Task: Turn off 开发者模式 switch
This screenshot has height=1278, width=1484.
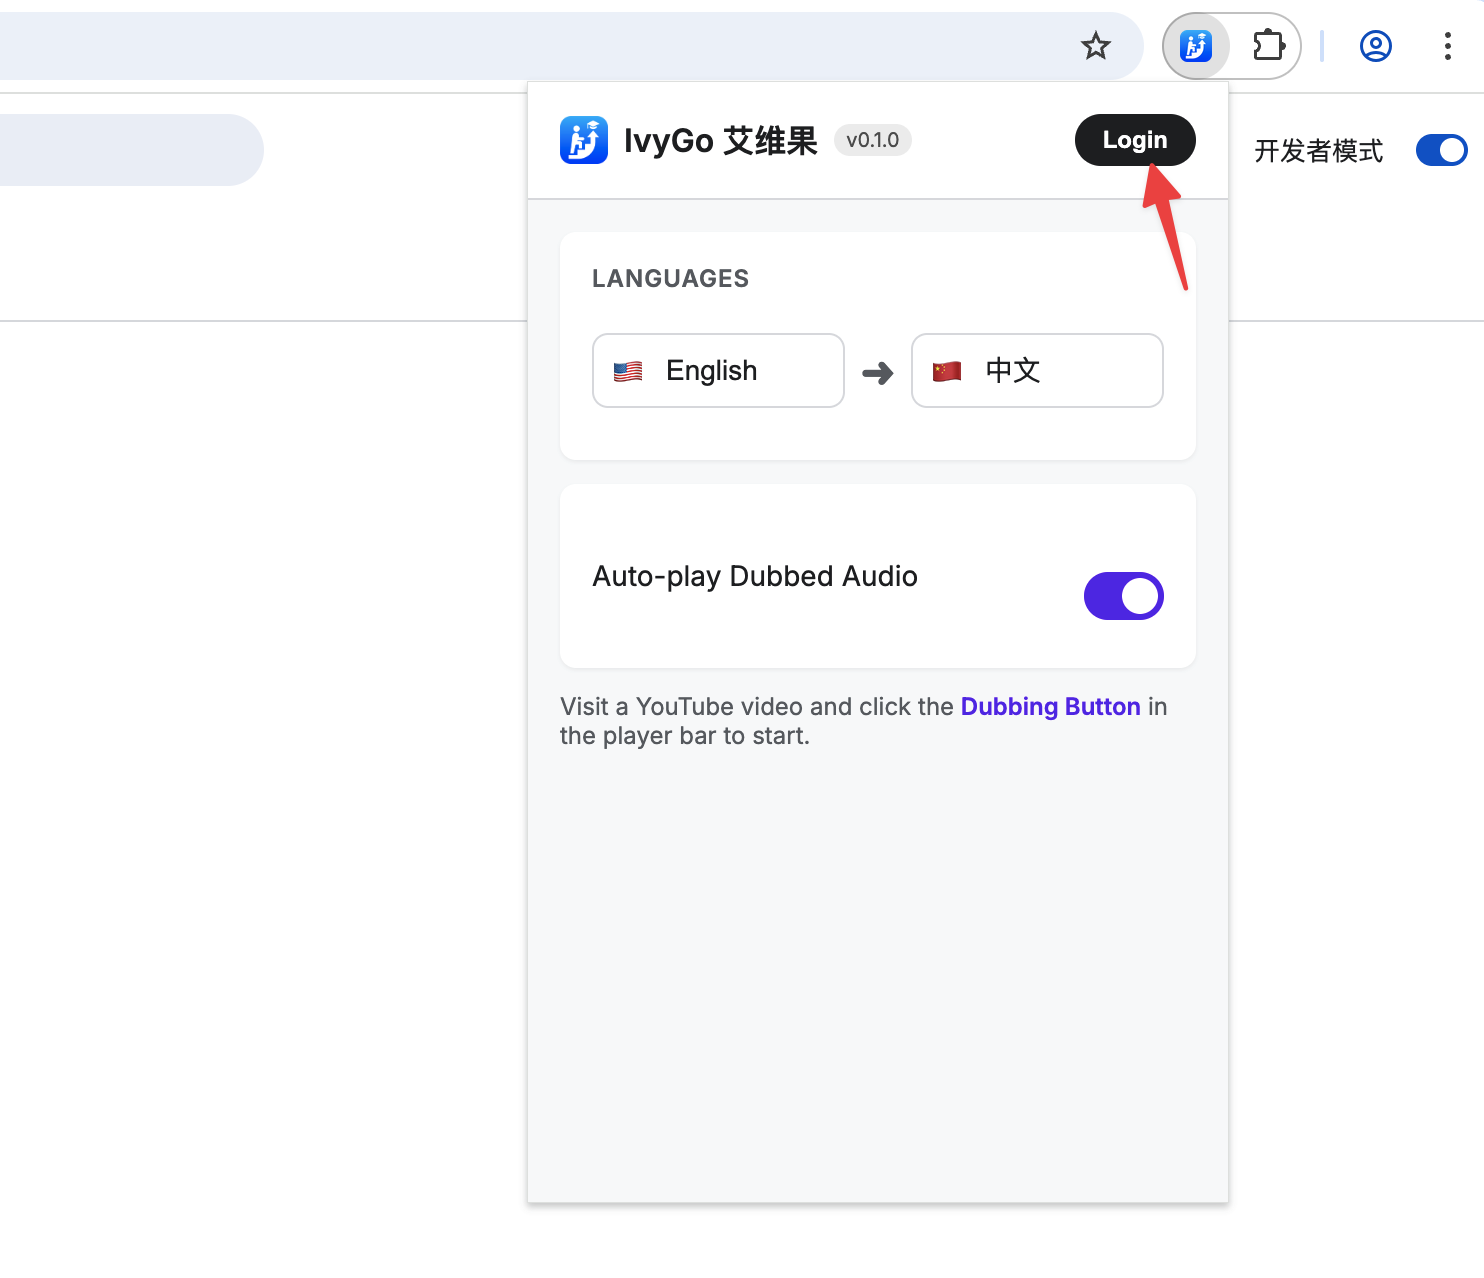Action: [x=1441, y=150]
